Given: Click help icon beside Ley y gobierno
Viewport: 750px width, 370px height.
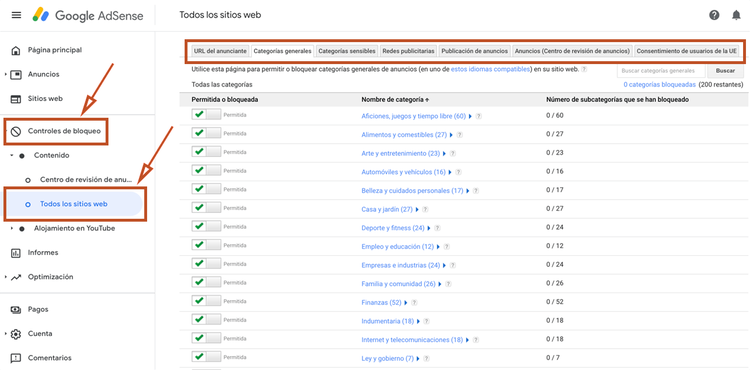Looking at the screenshot, I should (x=426, y=359).
